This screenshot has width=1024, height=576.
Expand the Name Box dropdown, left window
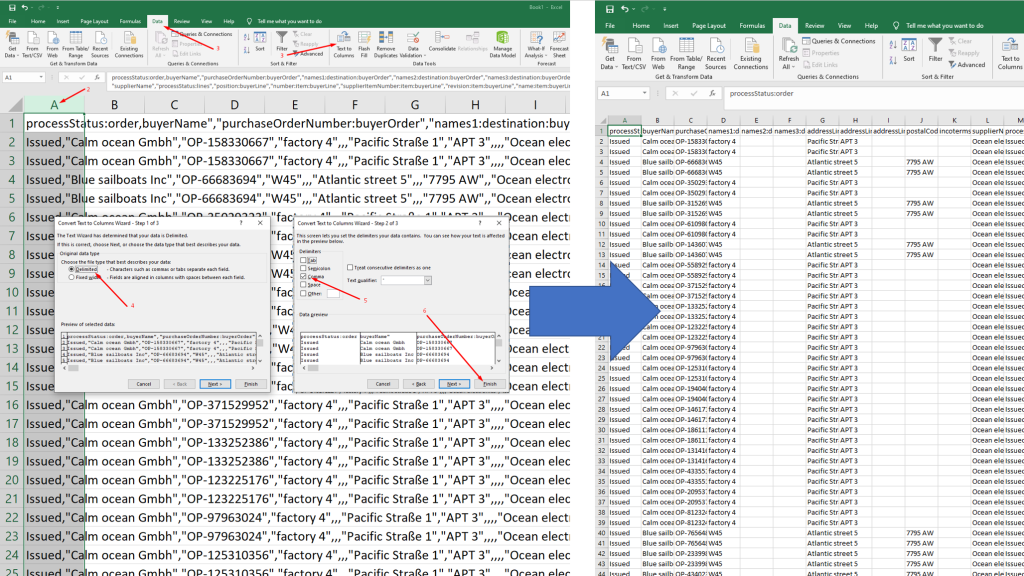pos(41,77)
